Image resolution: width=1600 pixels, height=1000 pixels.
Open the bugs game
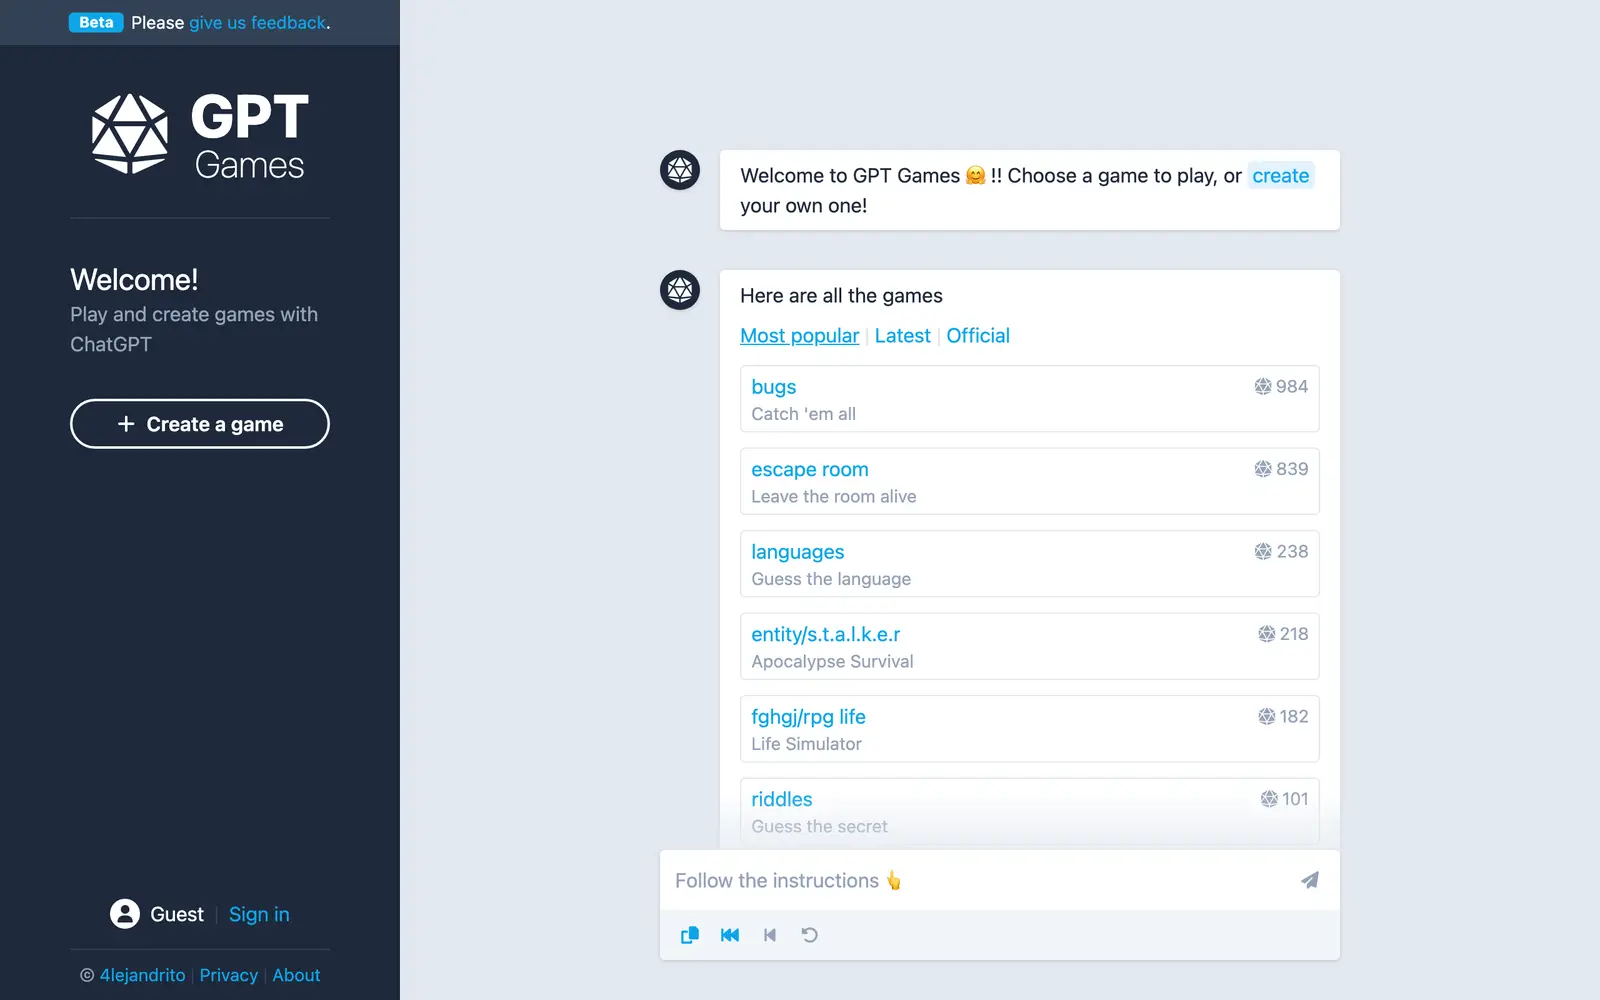(x=774, y=387)
